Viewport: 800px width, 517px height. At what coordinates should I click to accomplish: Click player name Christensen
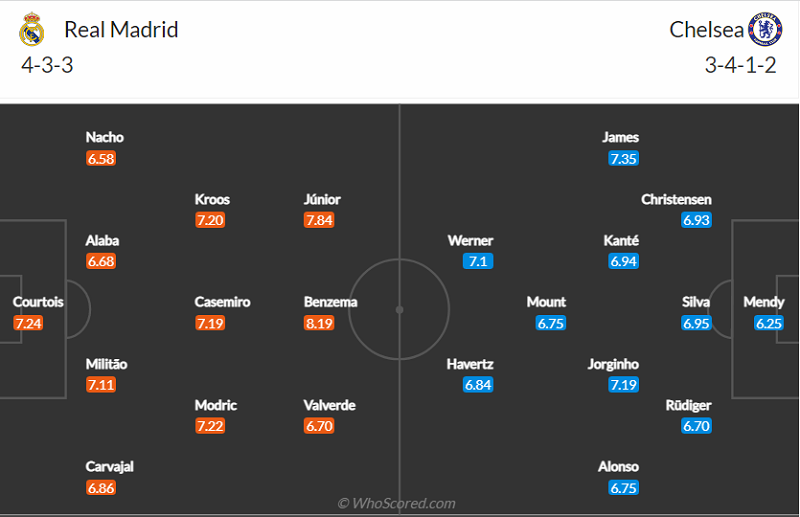(676, 199)
